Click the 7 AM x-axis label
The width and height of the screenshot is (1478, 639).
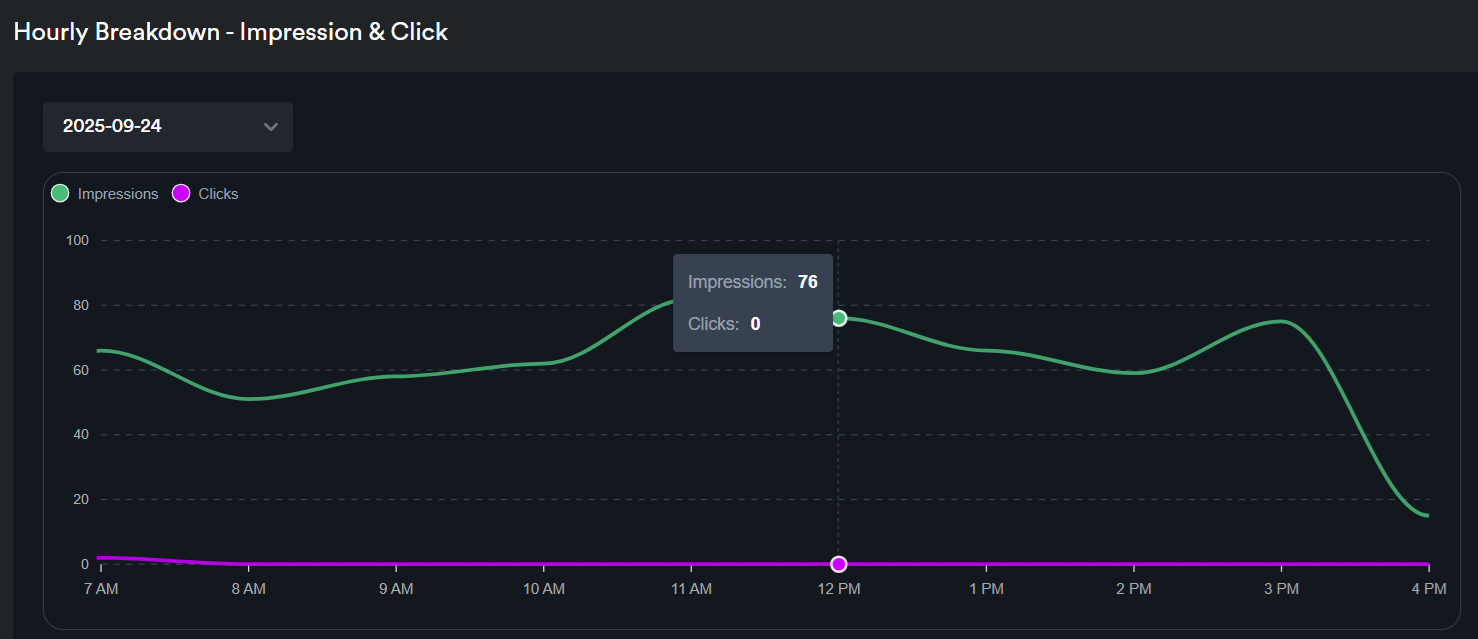[101, 590]
